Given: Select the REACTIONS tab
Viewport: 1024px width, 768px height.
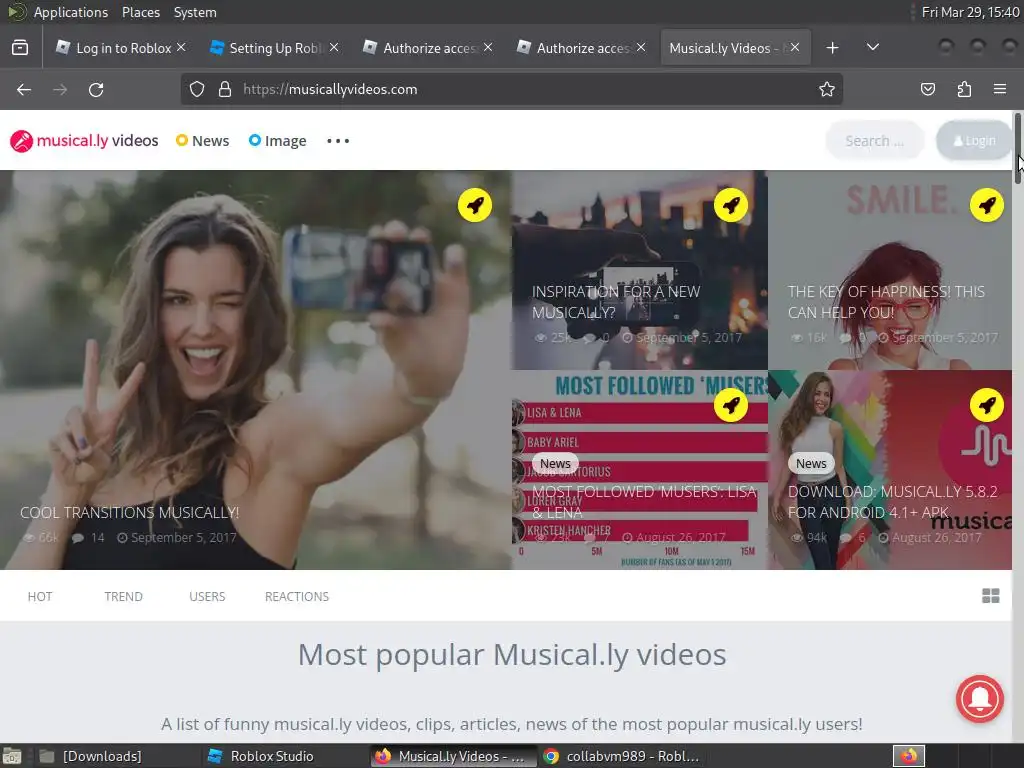Looking at the screenshot, I should click(296, 596).
